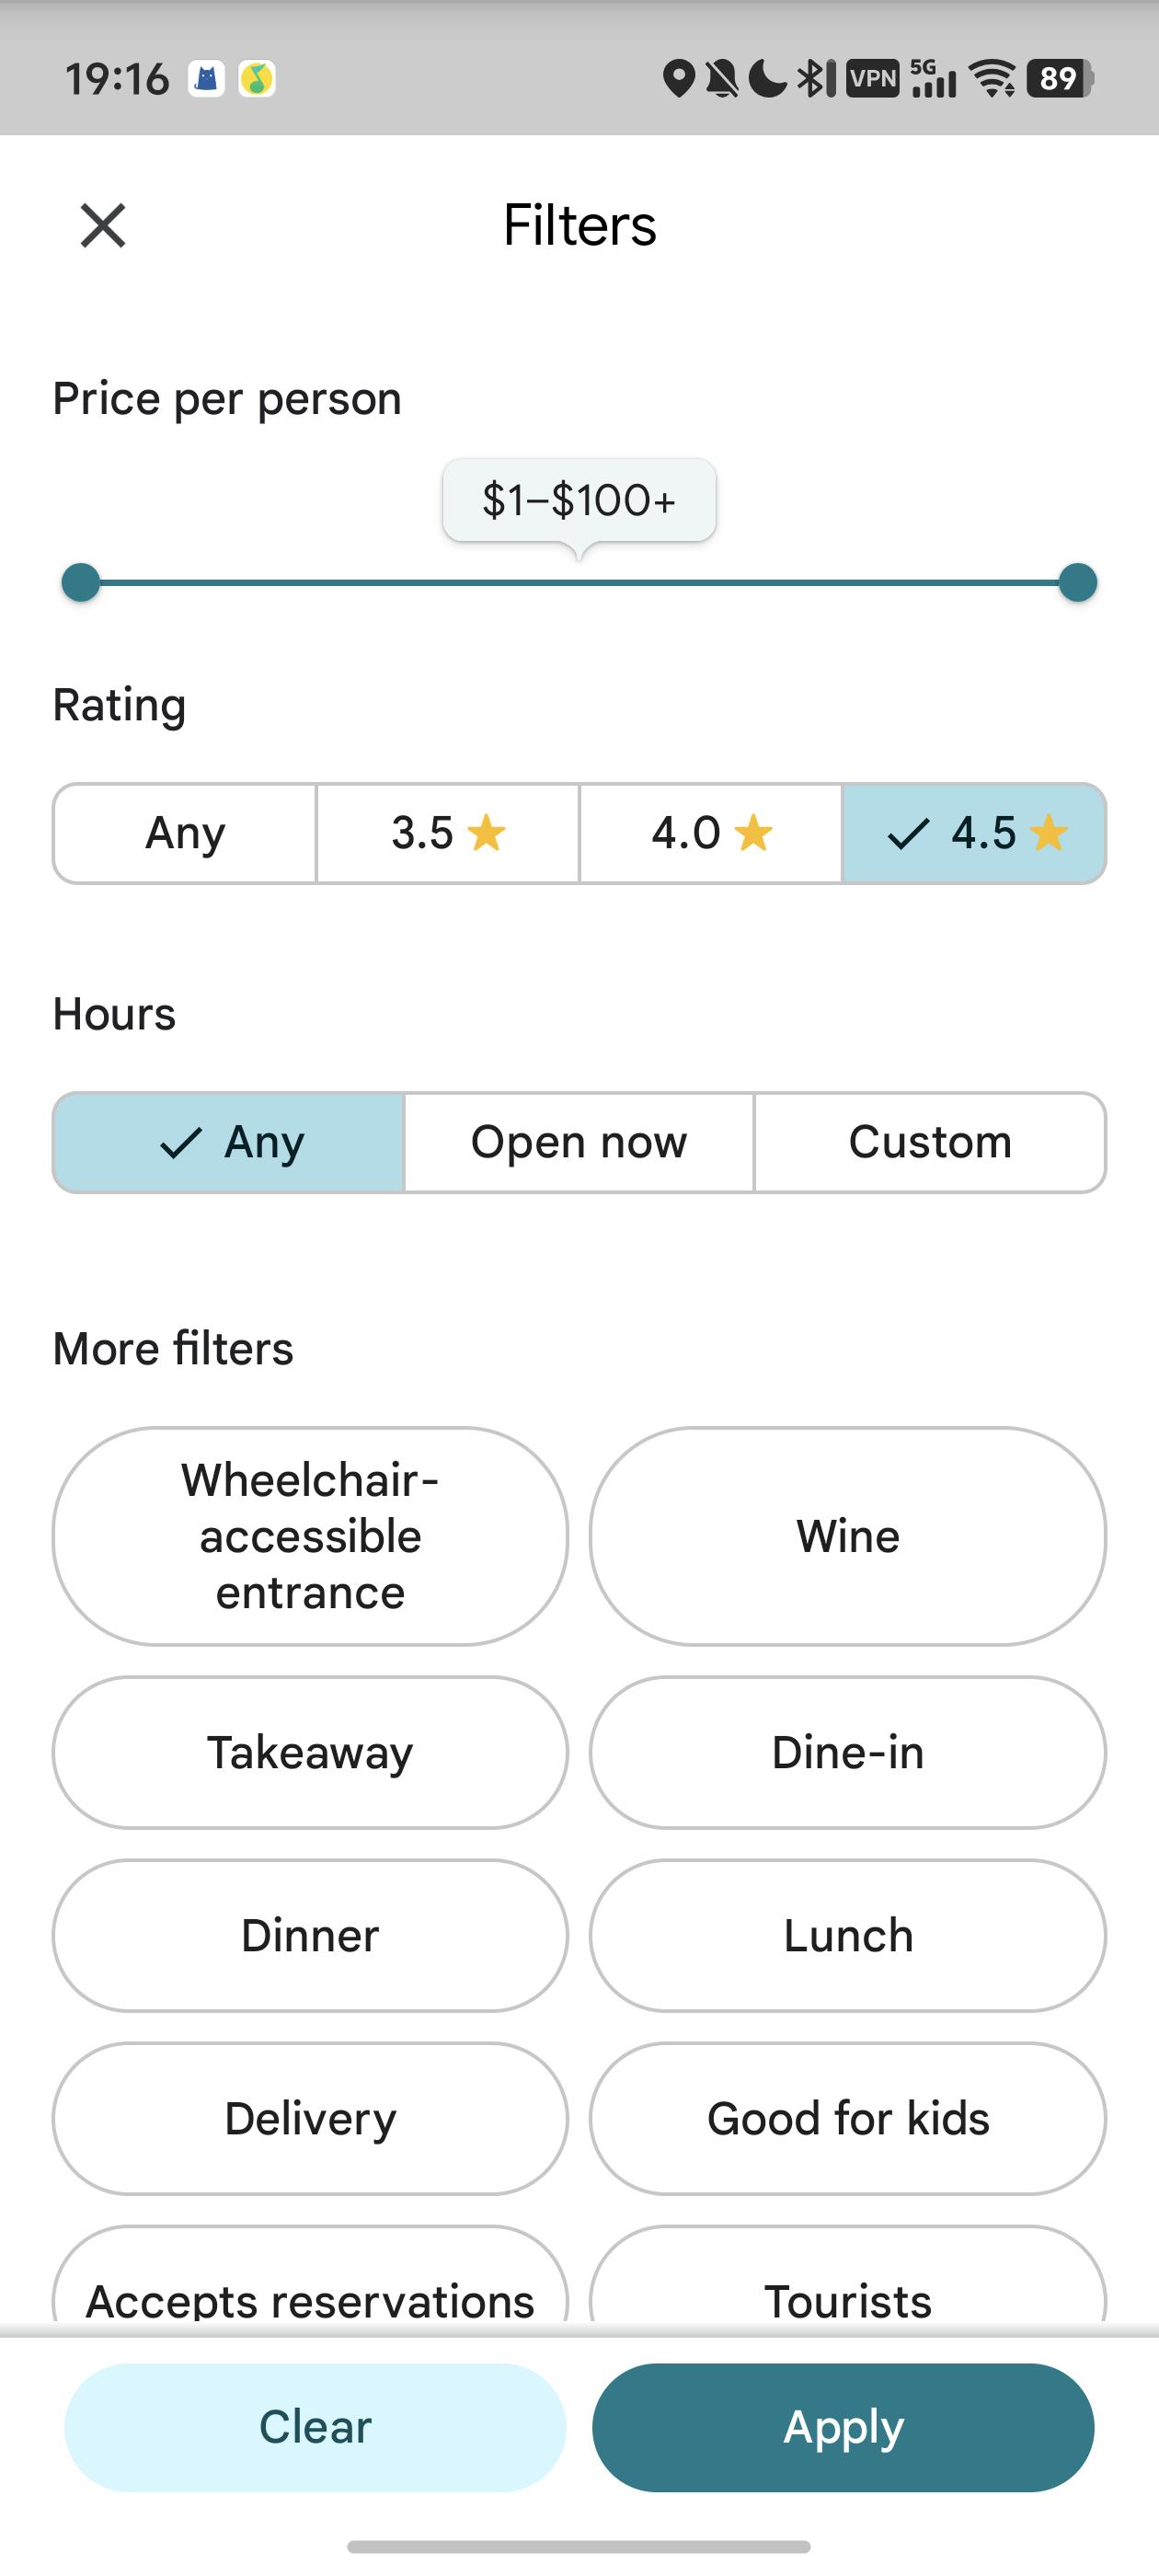
Task: Choose the 4.0 star rating filter
Action: coord(711,833)
